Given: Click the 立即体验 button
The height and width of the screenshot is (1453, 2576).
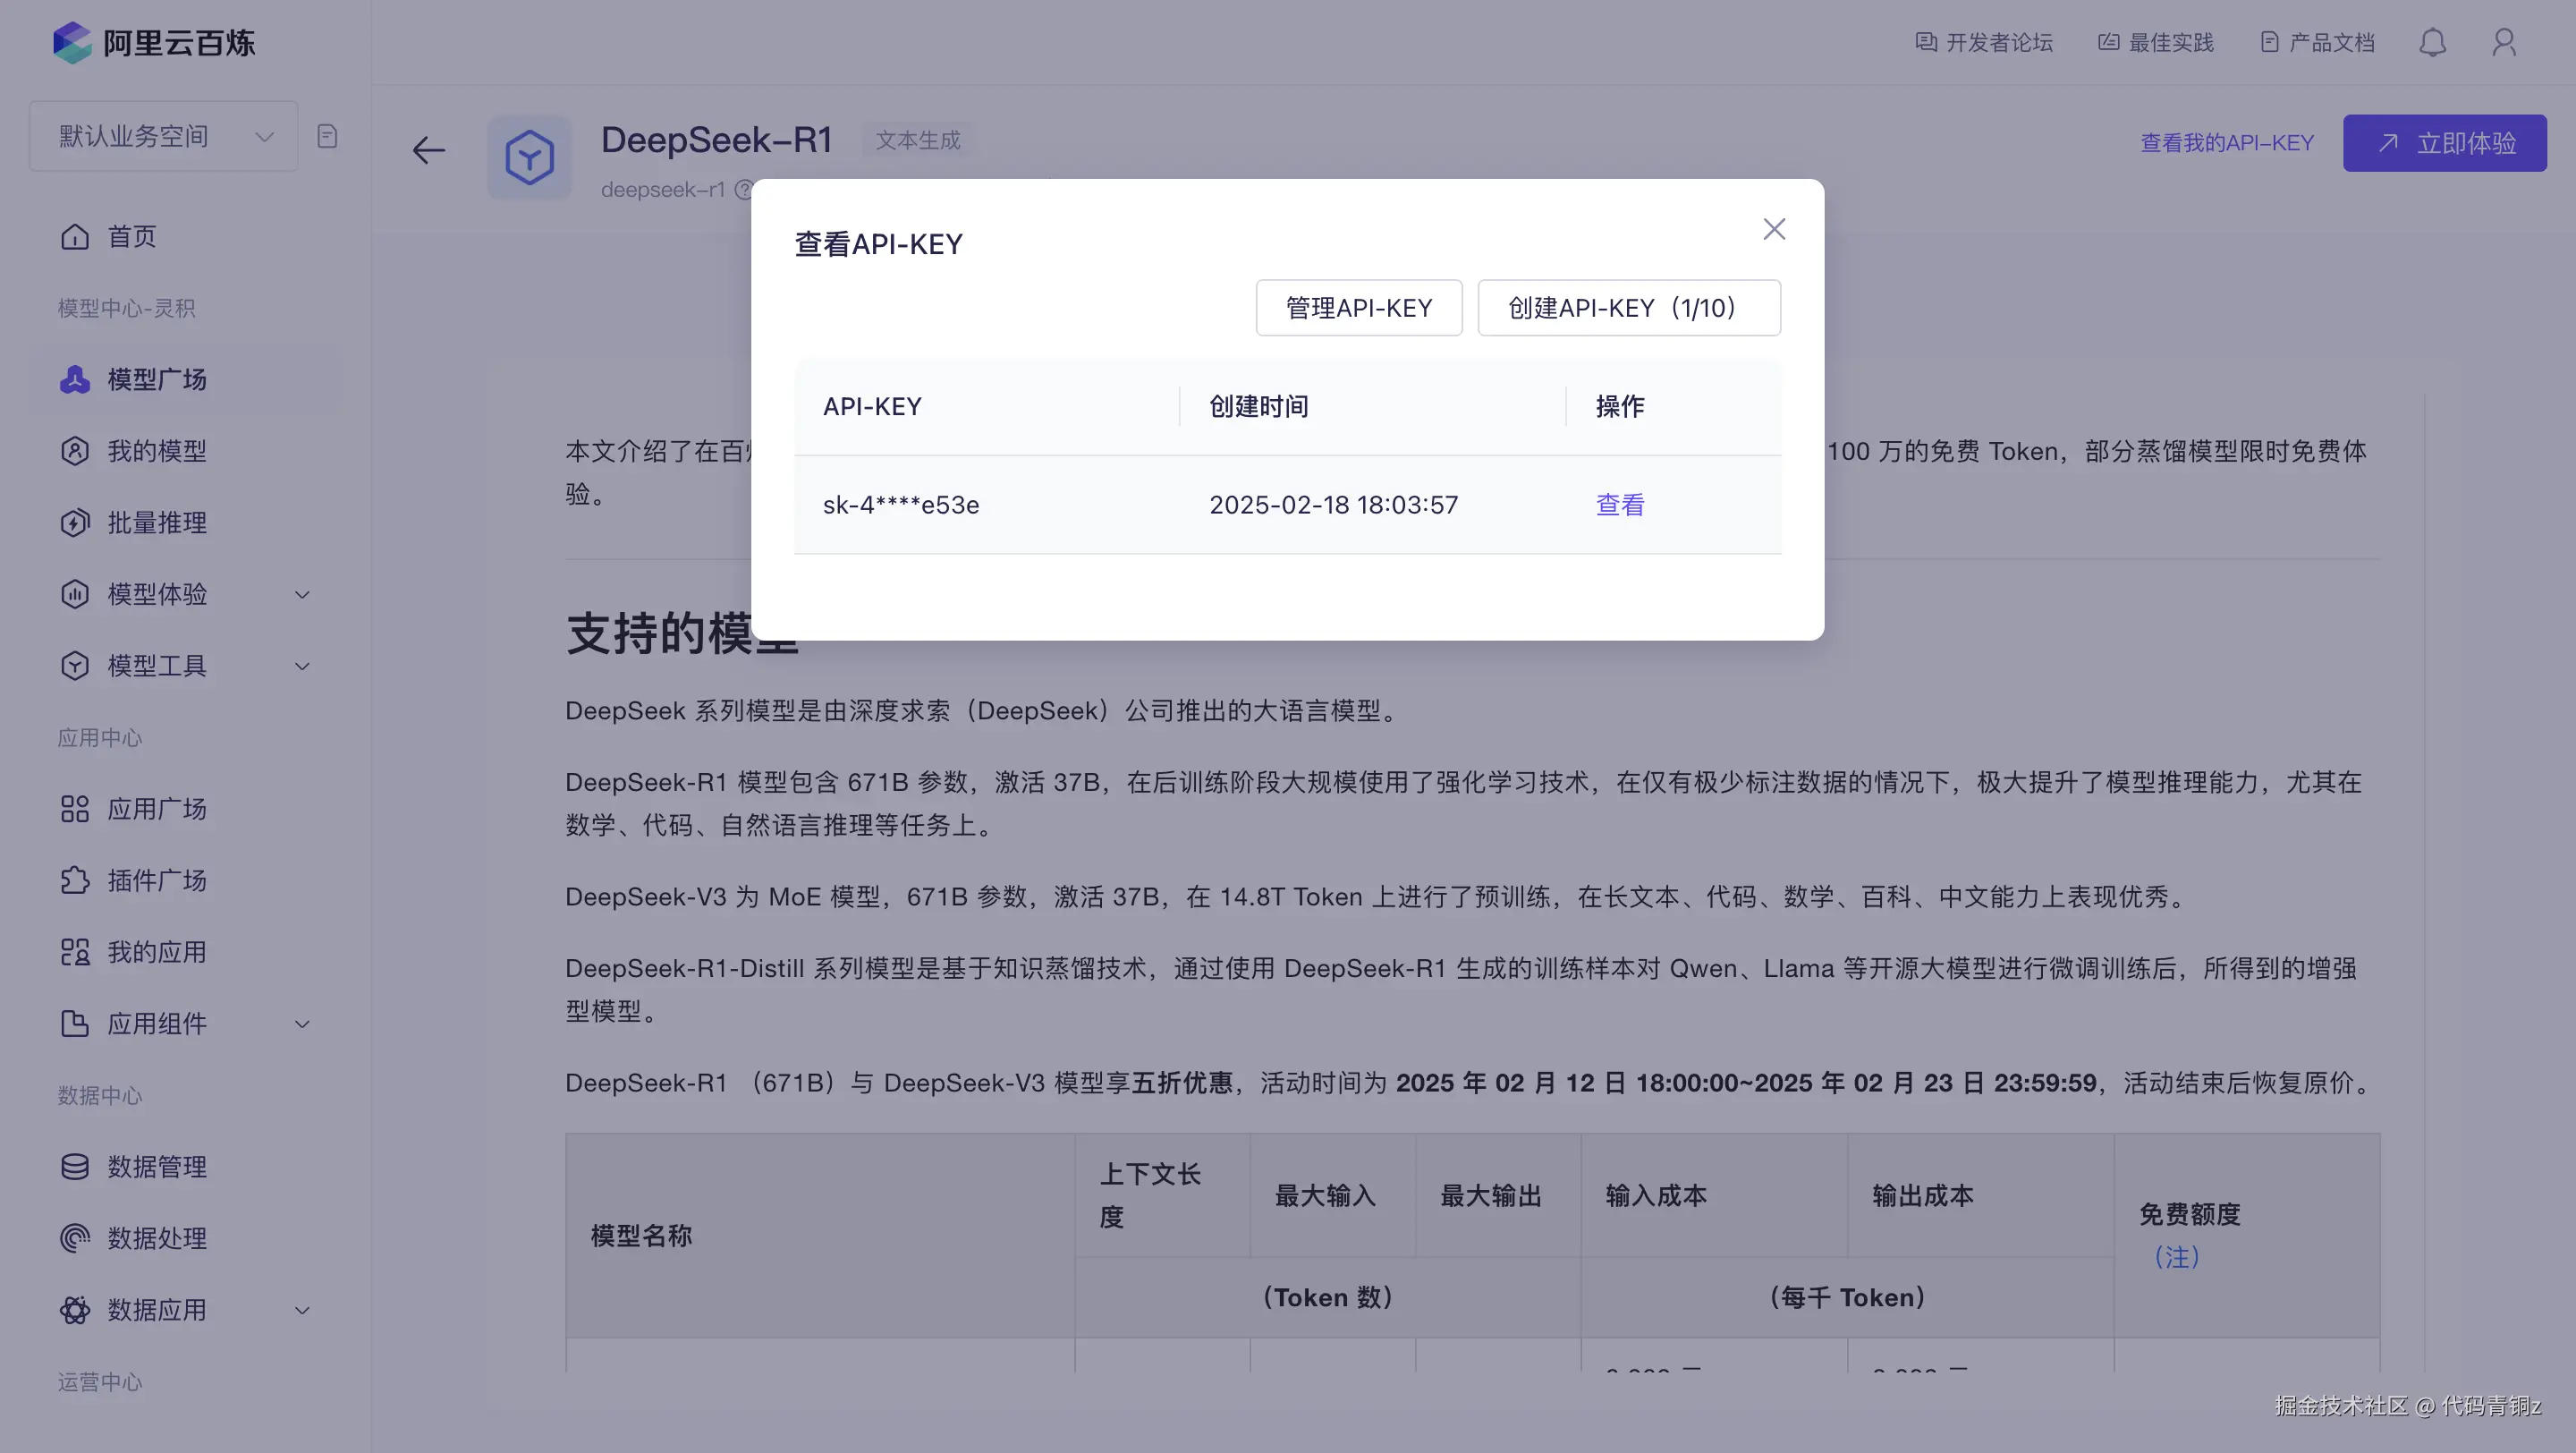Looking at the screenshot, I should [x=2444, y=143].
